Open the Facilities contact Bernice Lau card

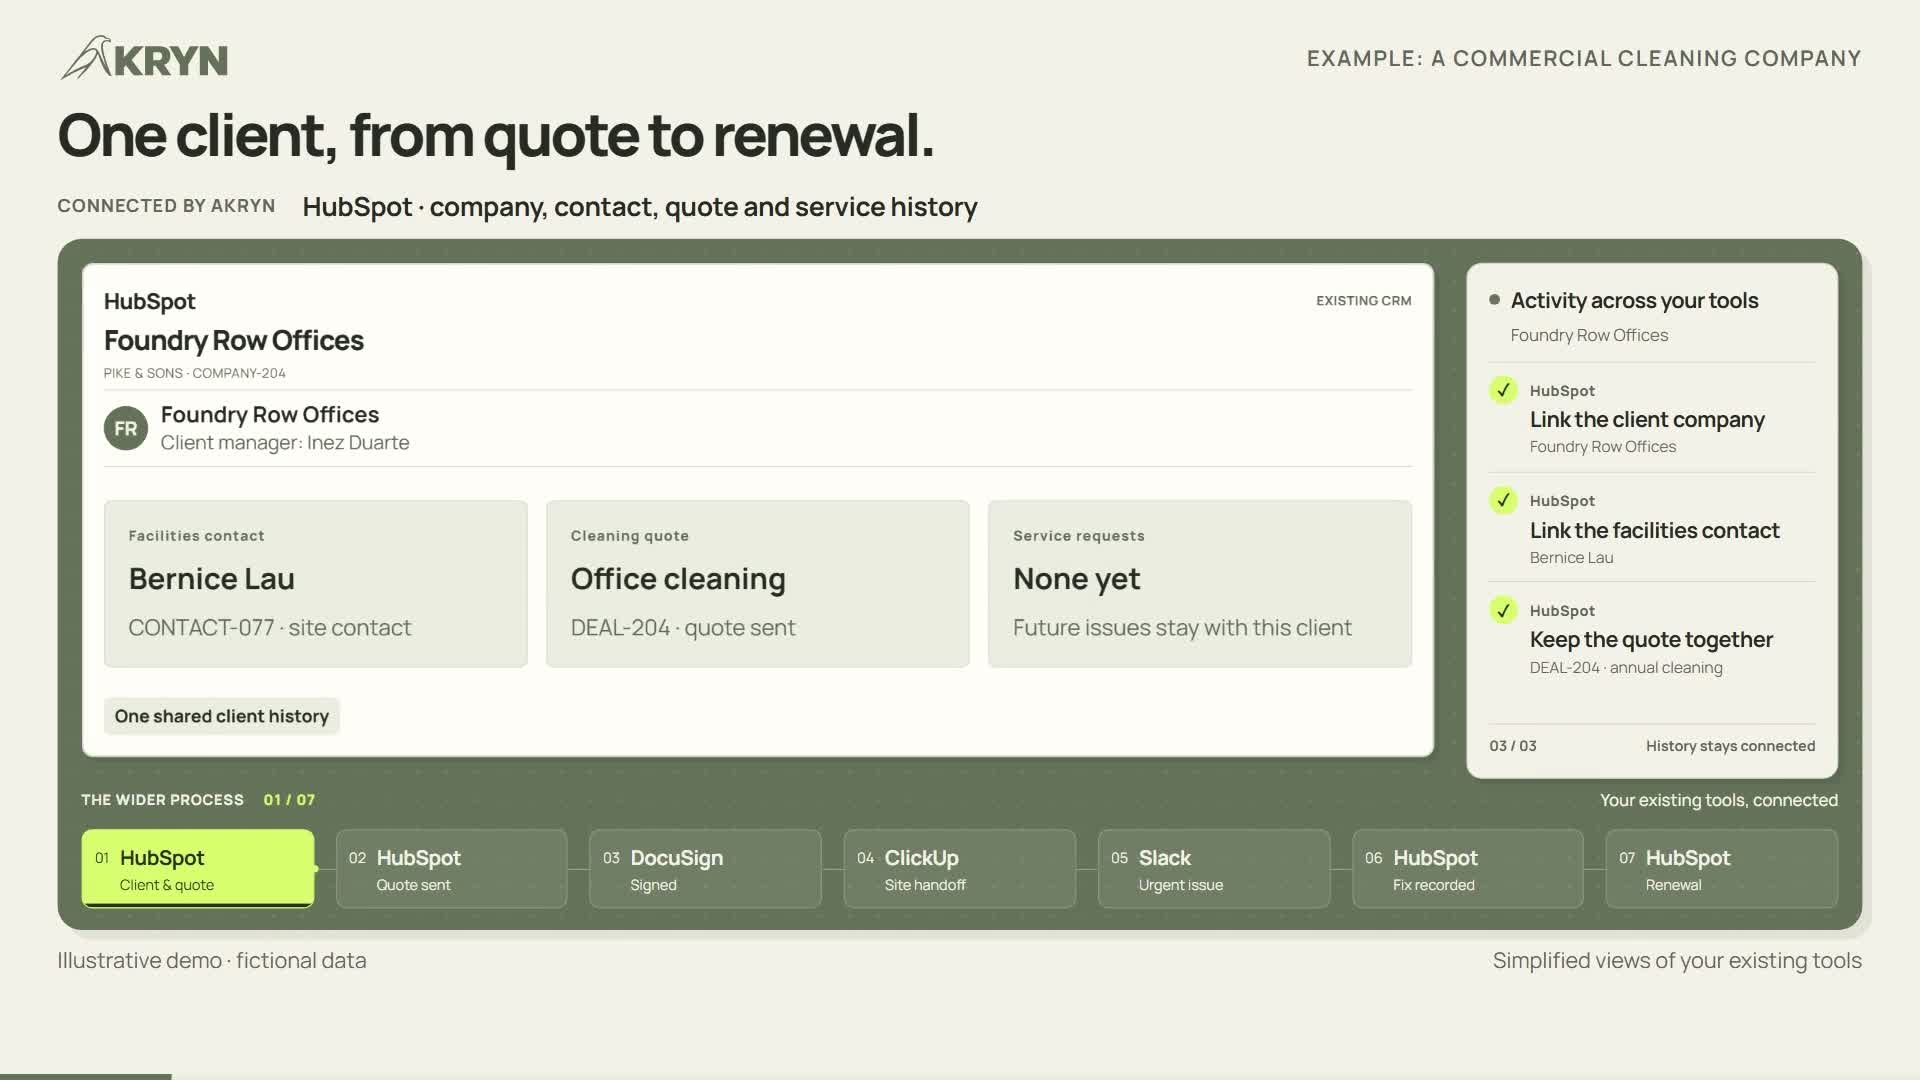coord(316,584)
